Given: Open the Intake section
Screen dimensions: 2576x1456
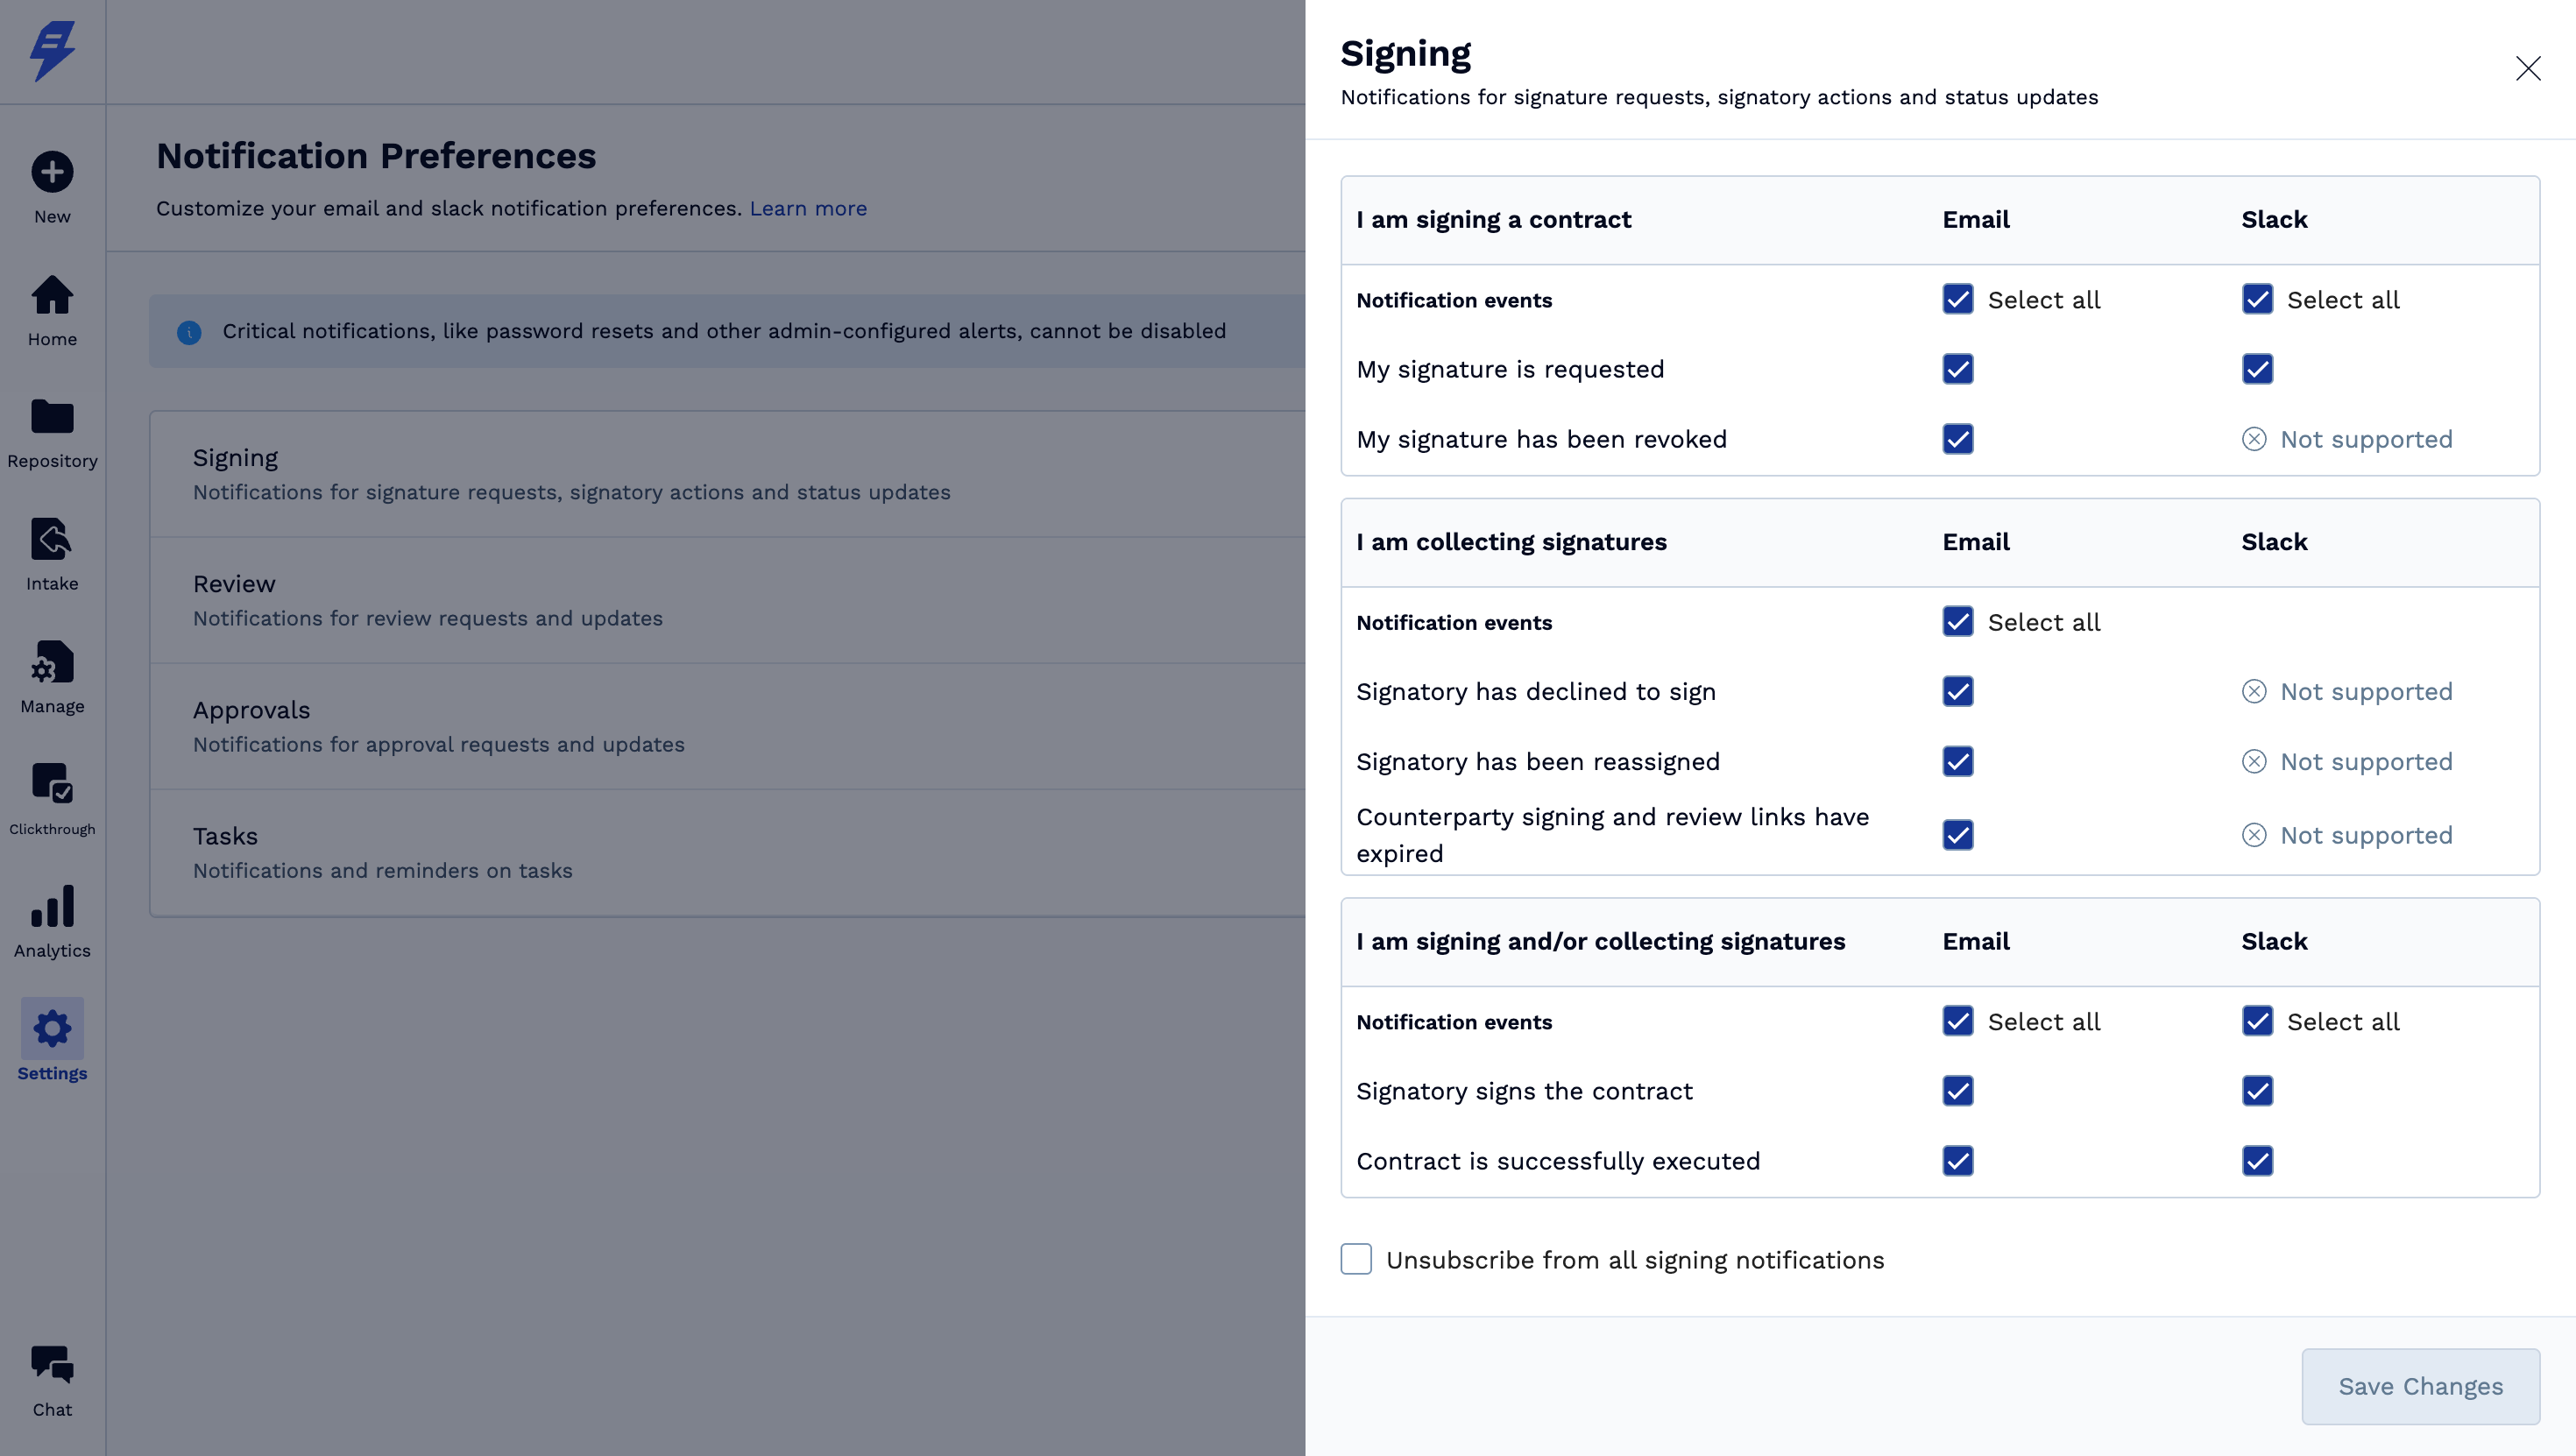Looking at the screenshot, I should coord(52,541).
